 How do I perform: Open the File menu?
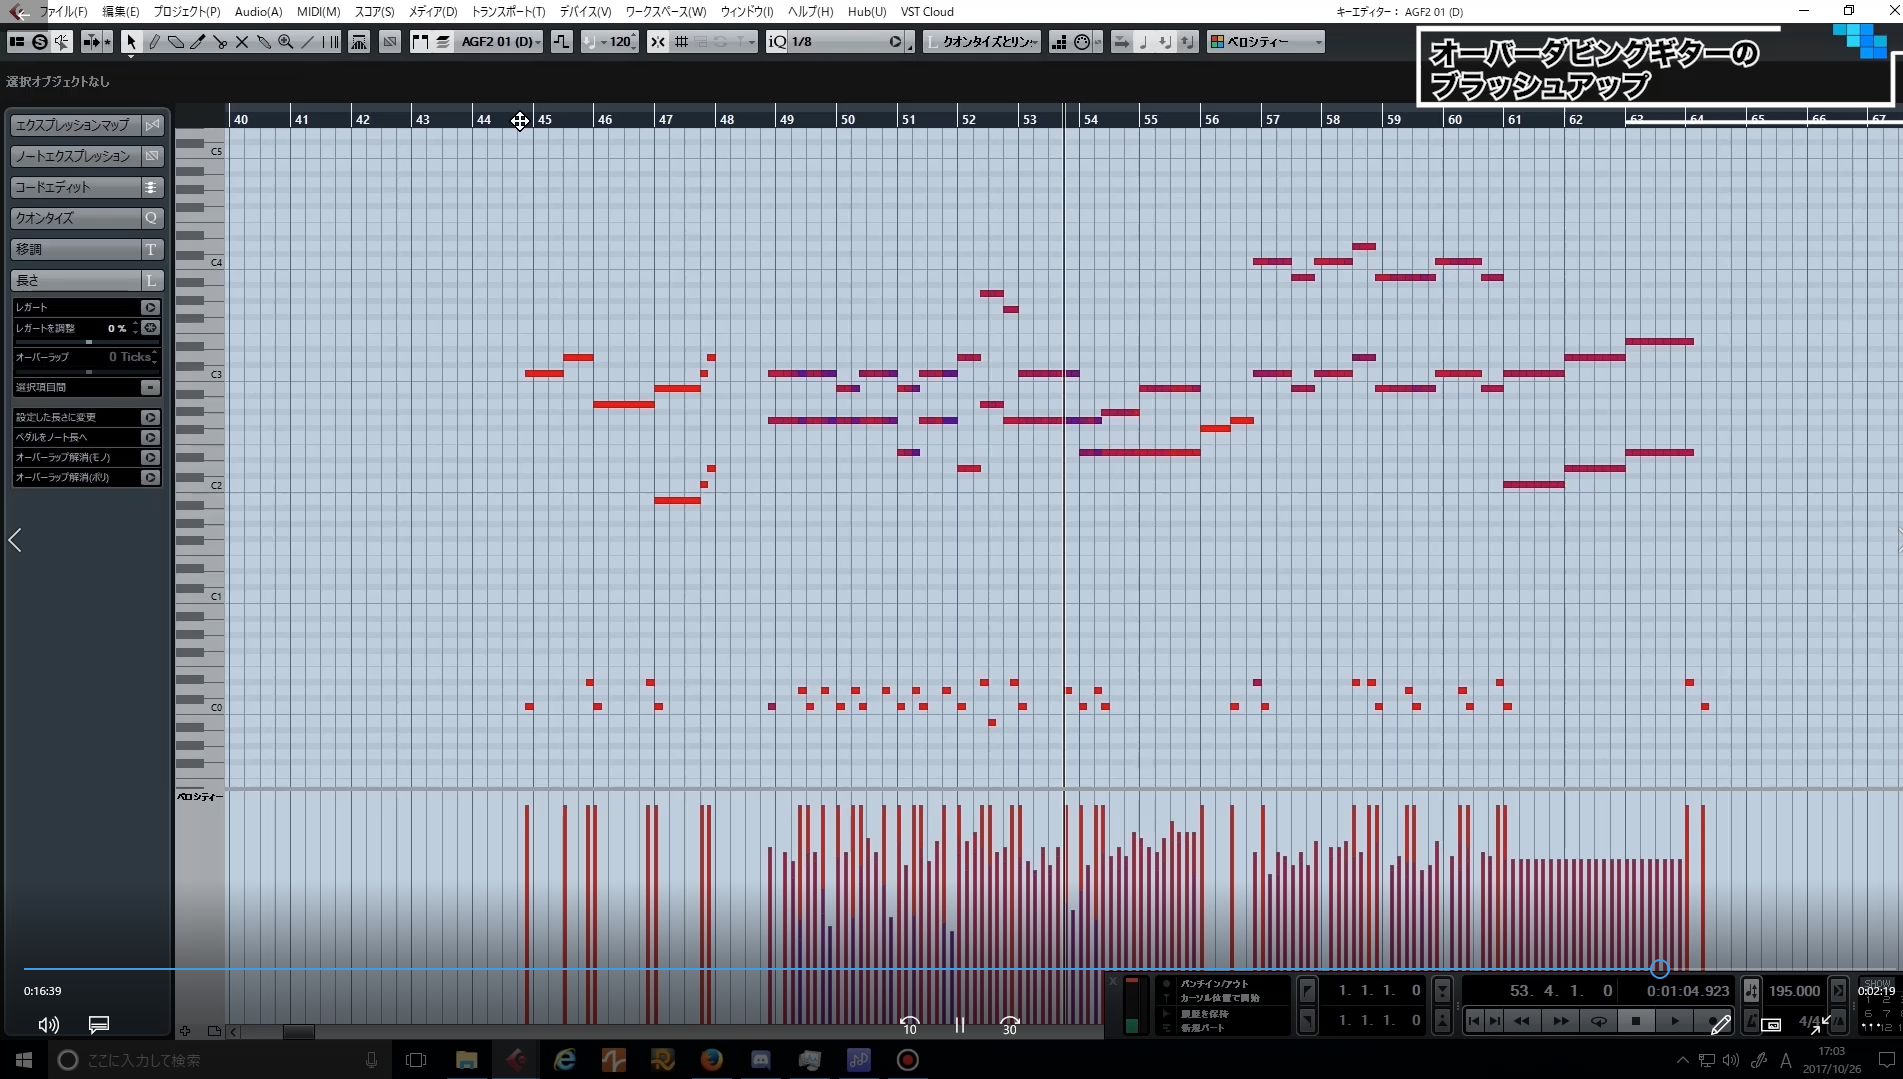(63, 11)
